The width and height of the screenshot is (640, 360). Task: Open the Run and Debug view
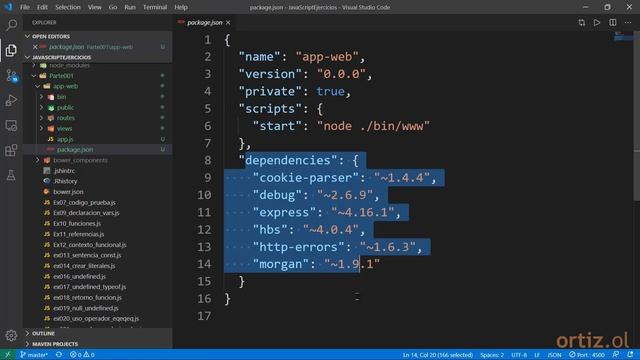[11, 100]
